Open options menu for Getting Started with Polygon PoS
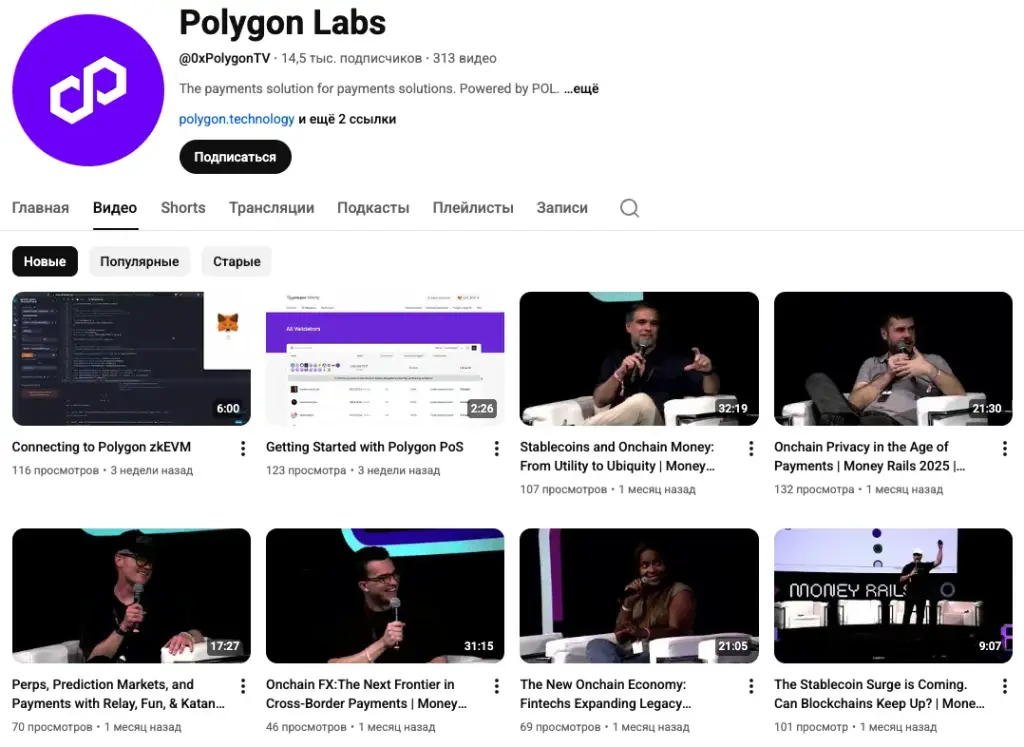1024x747 pixels. [x=497, y=448]
